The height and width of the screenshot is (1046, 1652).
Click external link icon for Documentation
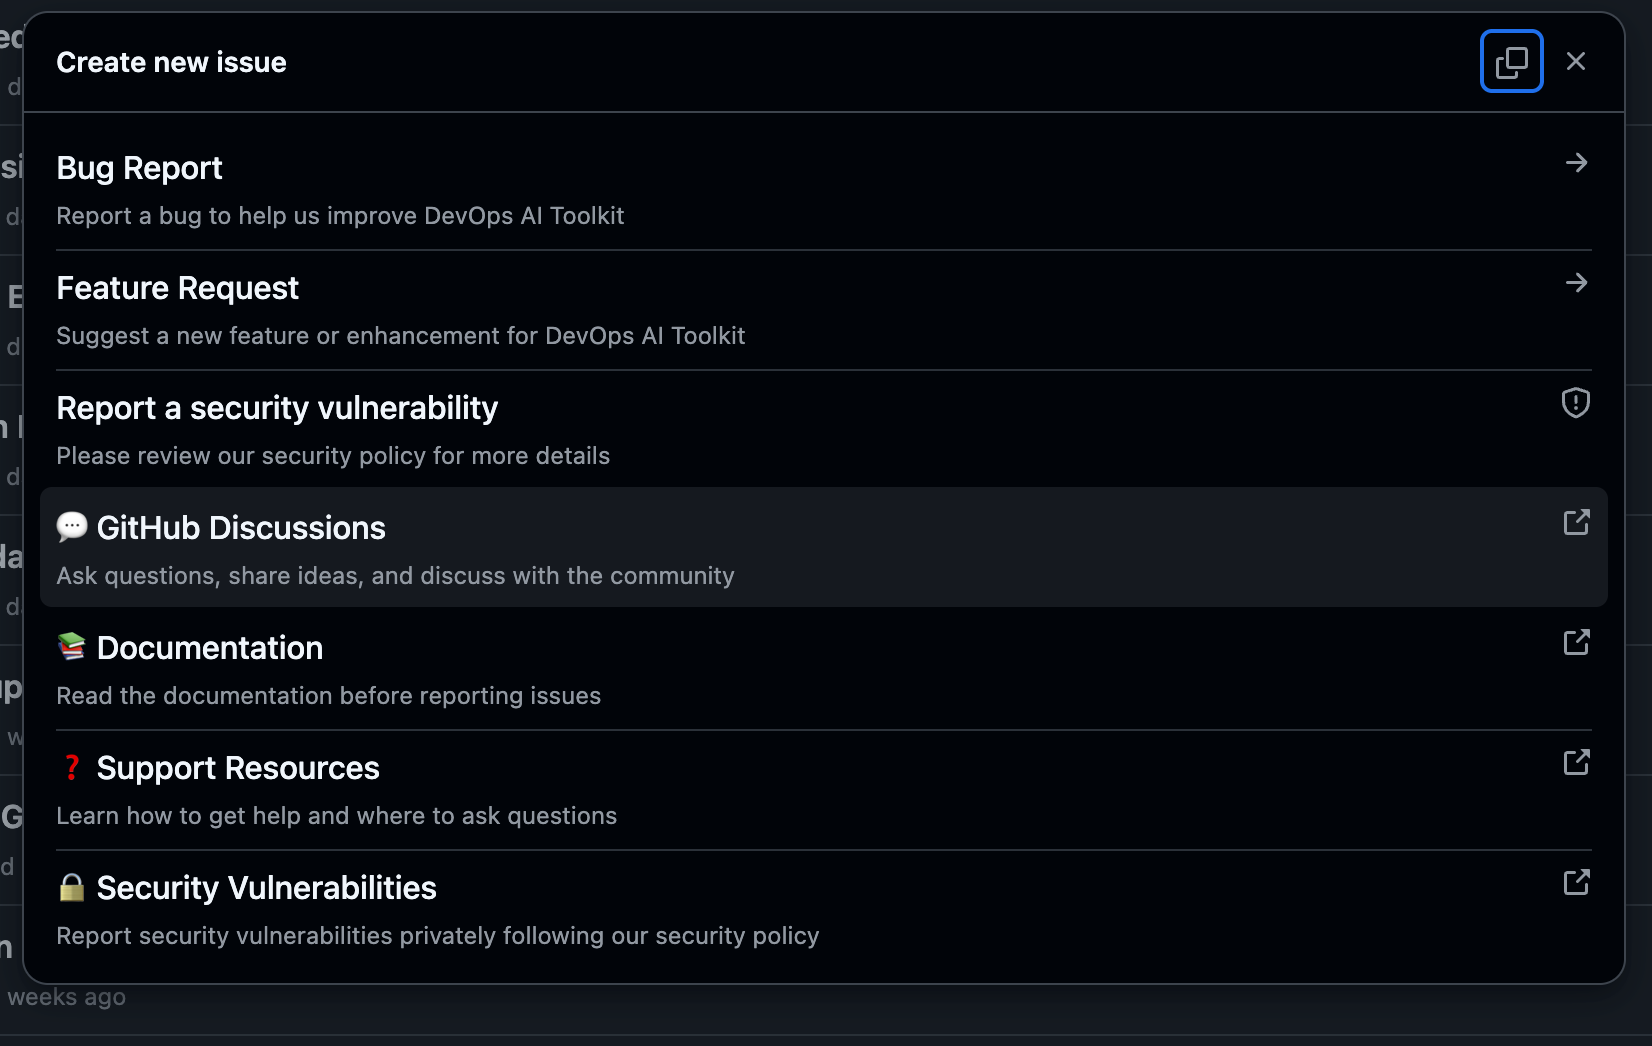click(x=1576, y=643)
